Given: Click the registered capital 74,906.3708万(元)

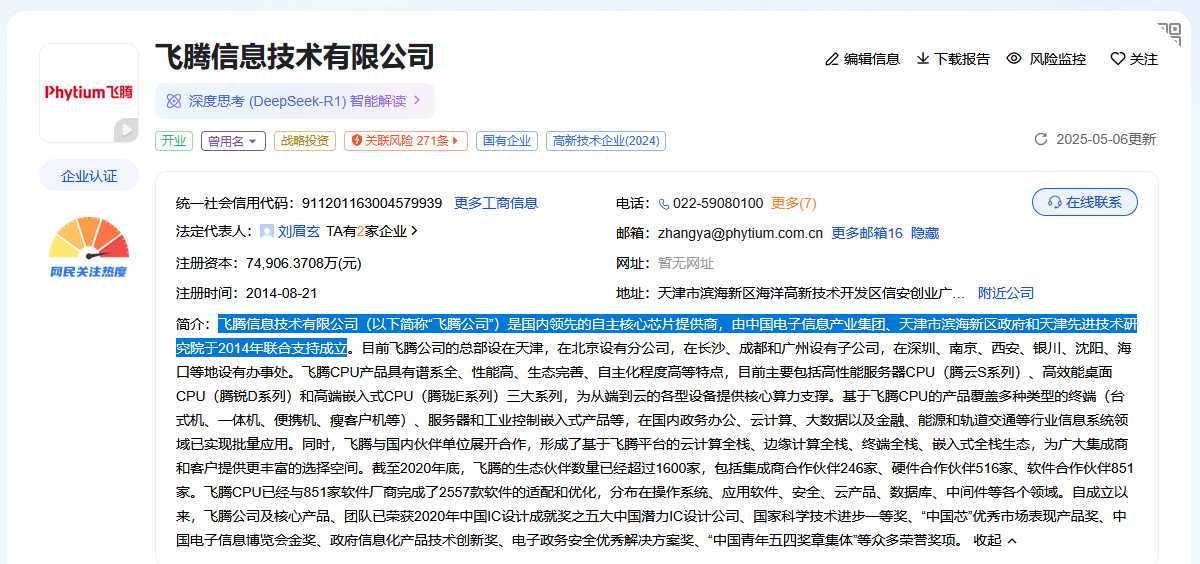Looking at the screenshot, I should [304, 263].
